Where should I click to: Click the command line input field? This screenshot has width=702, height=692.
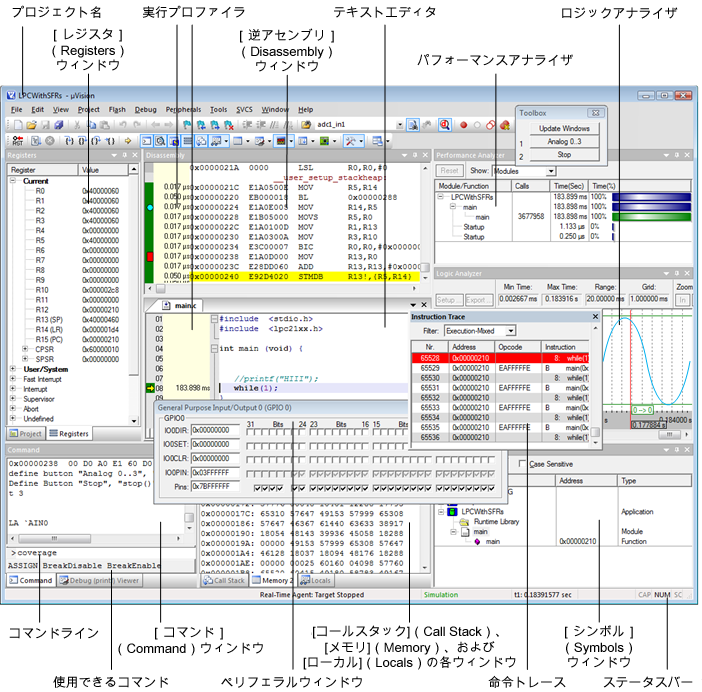(x=101, y=553)
